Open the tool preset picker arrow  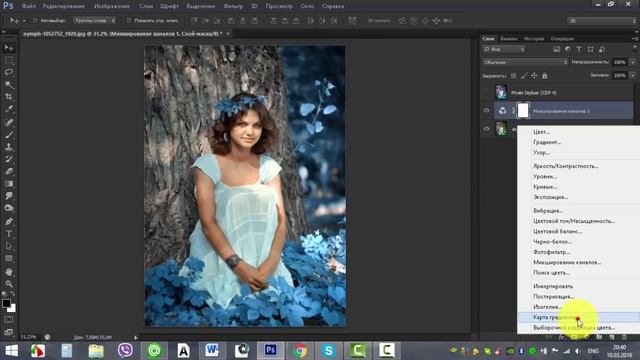[24, 20]
